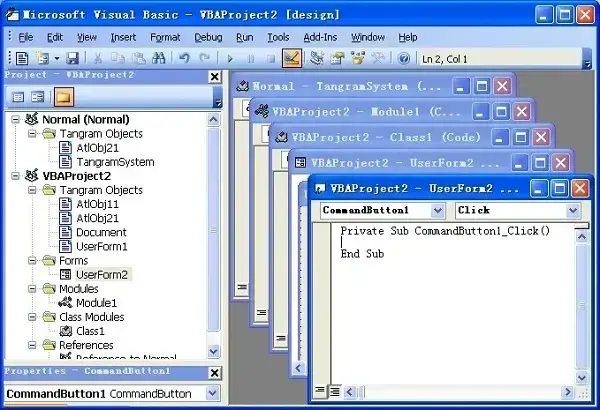Open the Window menu
The width and height of the screenshot is (600, 410).
[x=368, y=37]
